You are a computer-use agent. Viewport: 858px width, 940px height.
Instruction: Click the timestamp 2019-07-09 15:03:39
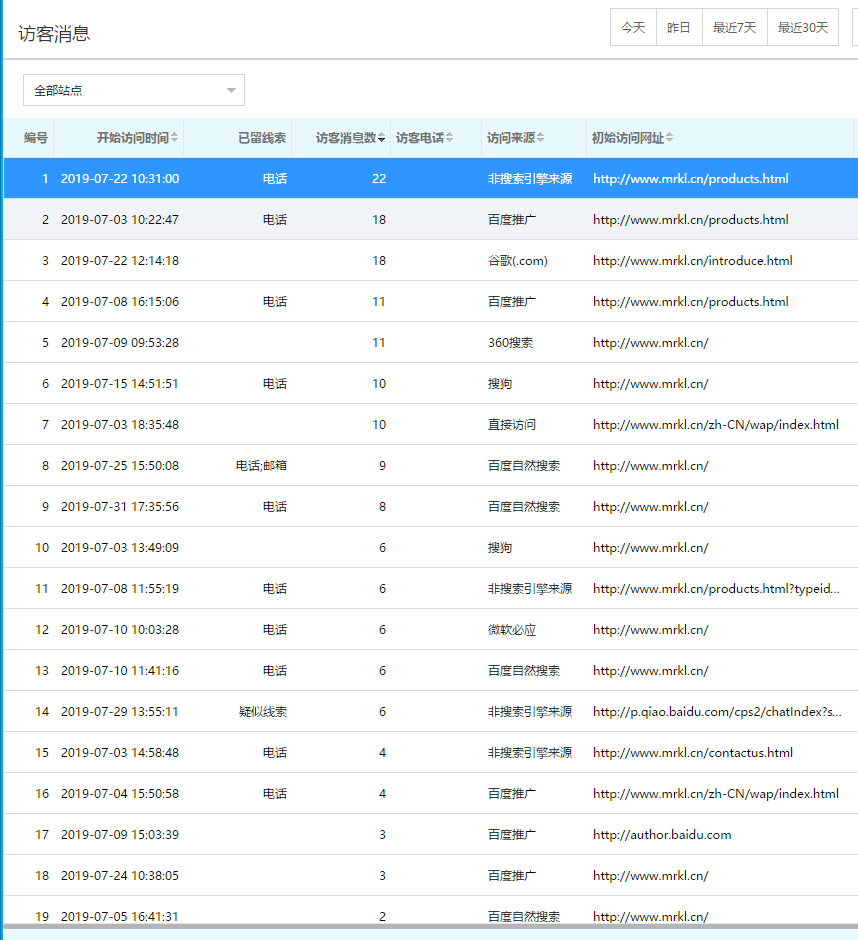[x=120, y=834]
